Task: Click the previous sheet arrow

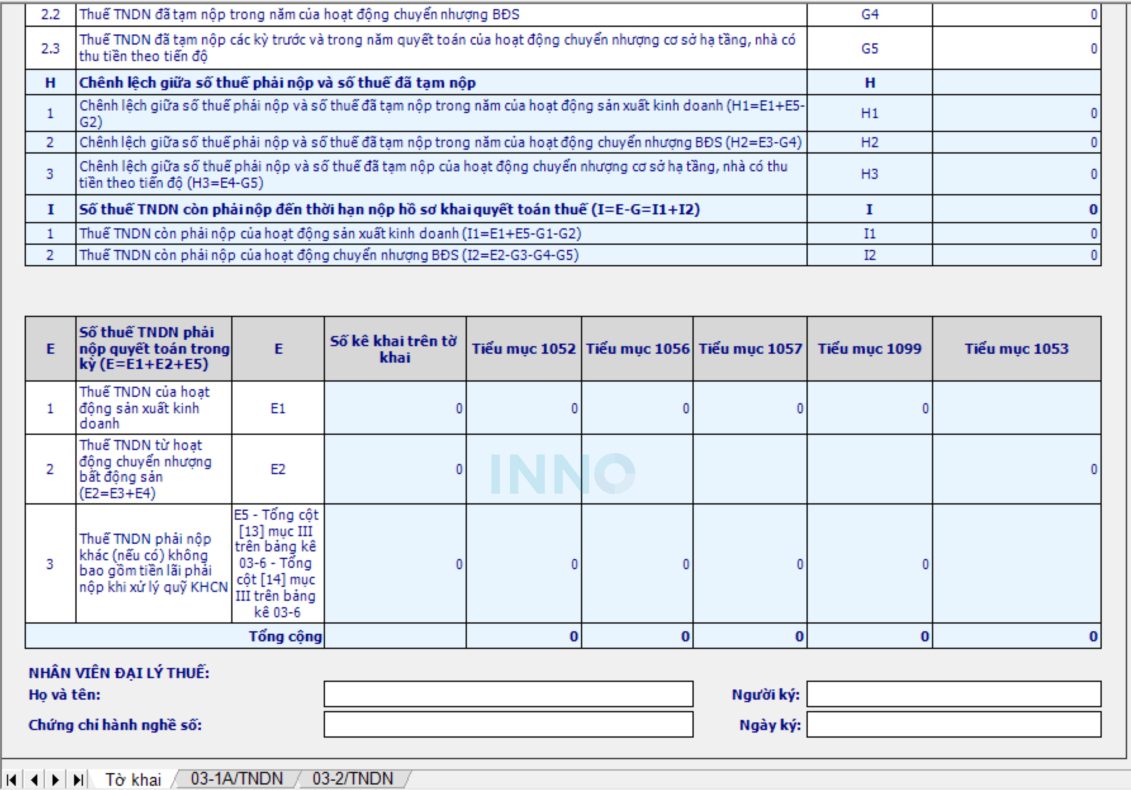Action: pos(33,779)
